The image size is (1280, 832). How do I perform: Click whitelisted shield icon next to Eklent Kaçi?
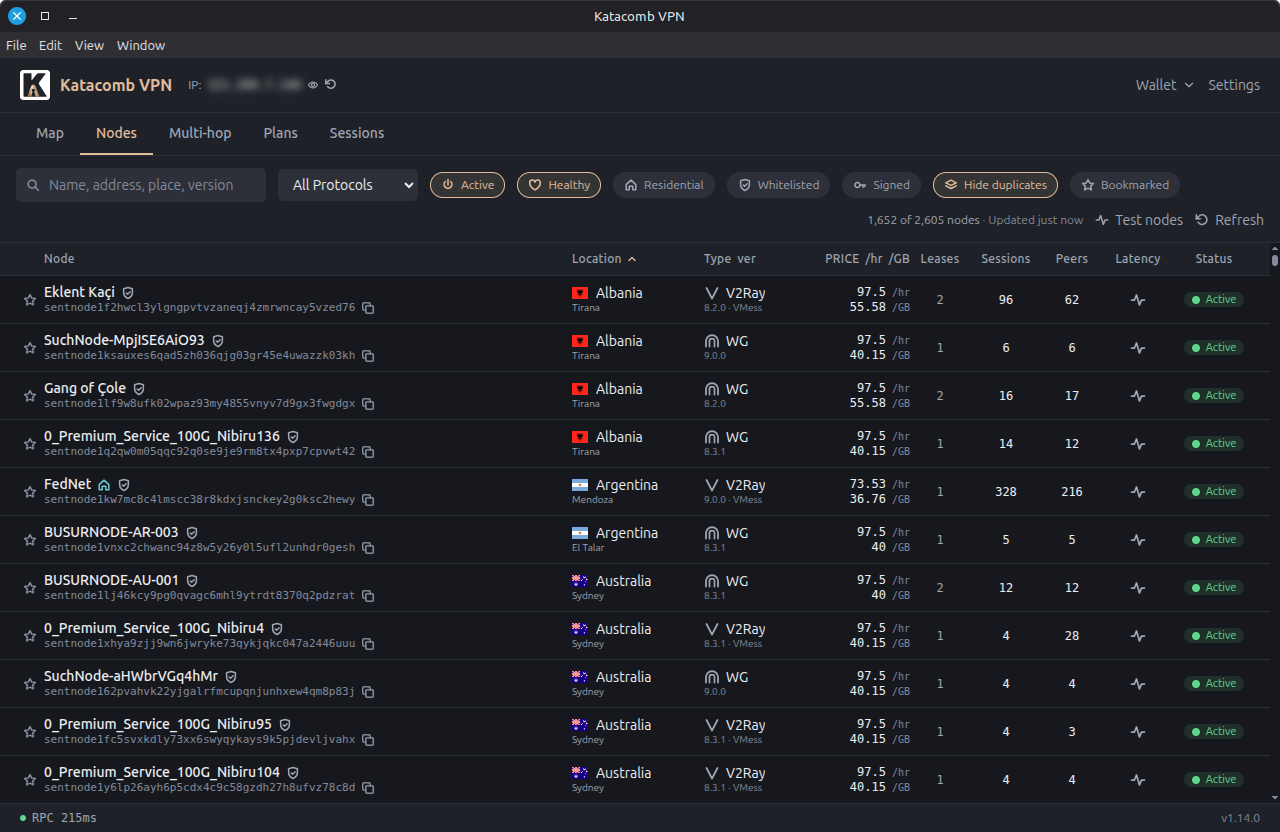128,293
